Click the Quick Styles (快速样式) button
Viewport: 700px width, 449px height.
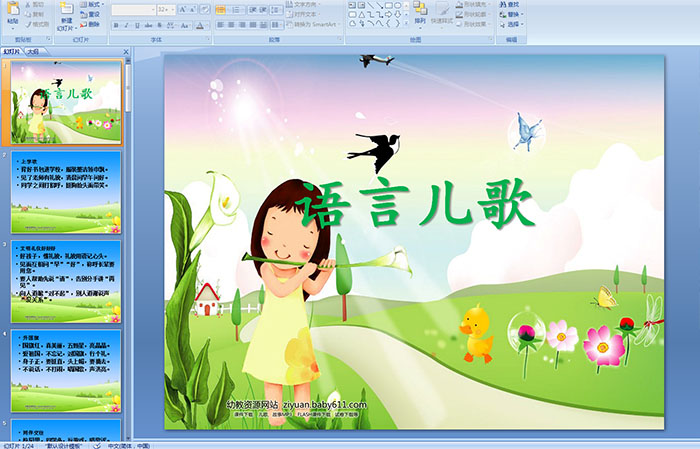(x=442, y=16)
